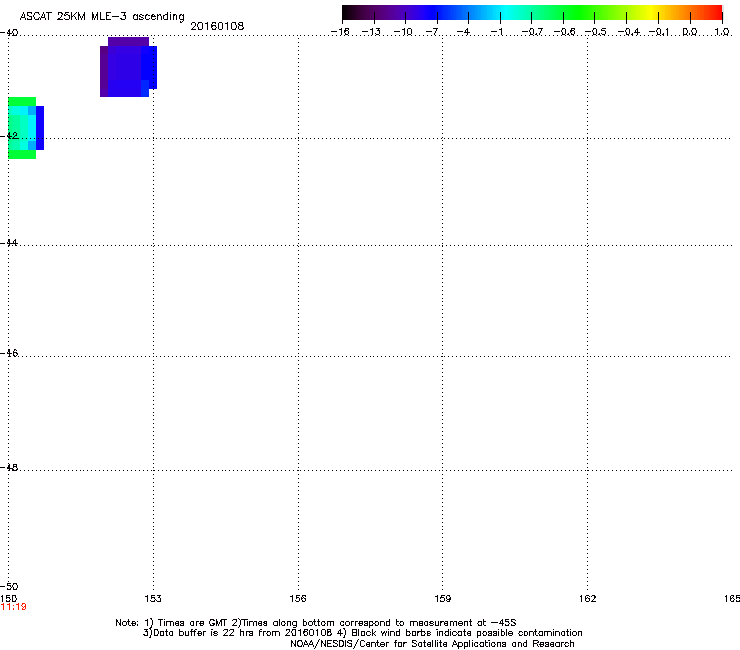
Task: Click the latitude label -46
Action: pos(9,353)
